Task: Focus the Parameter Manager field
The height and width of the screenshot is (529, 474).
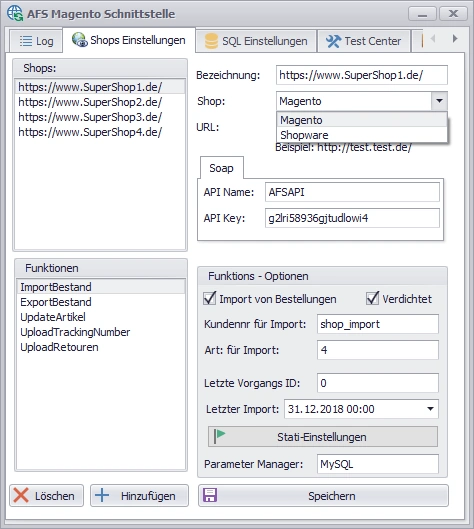Action: pyautogui.click(x=378, y=464)
